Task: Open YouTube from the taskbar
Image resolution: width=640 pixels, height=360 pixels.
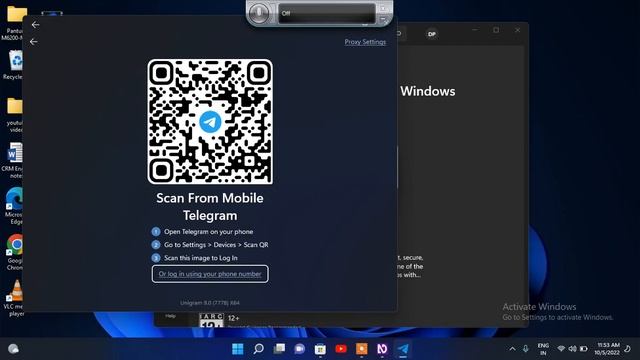Action: (x=341, y=349)
